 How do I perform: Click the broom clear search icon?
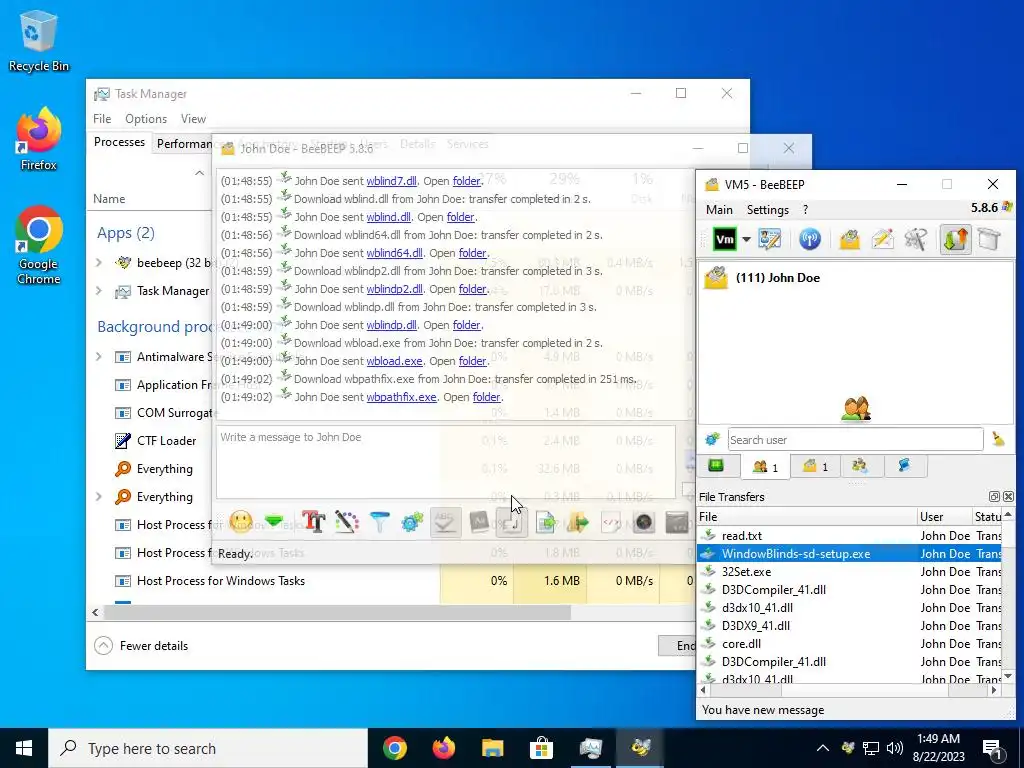pos(998,440)
